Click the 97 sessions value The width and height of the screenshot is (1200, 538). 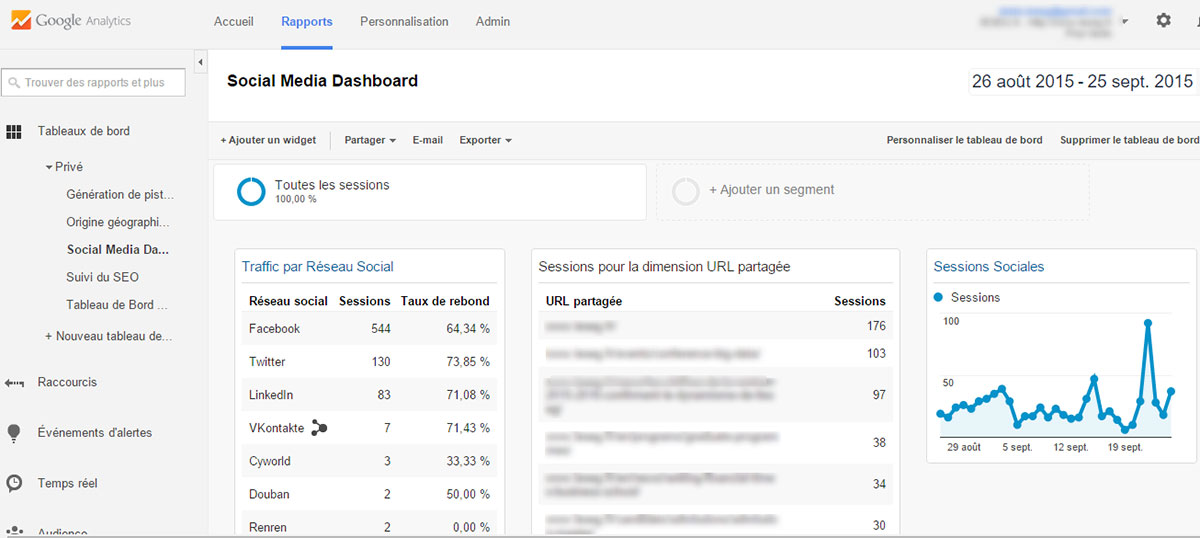point(879,395)
